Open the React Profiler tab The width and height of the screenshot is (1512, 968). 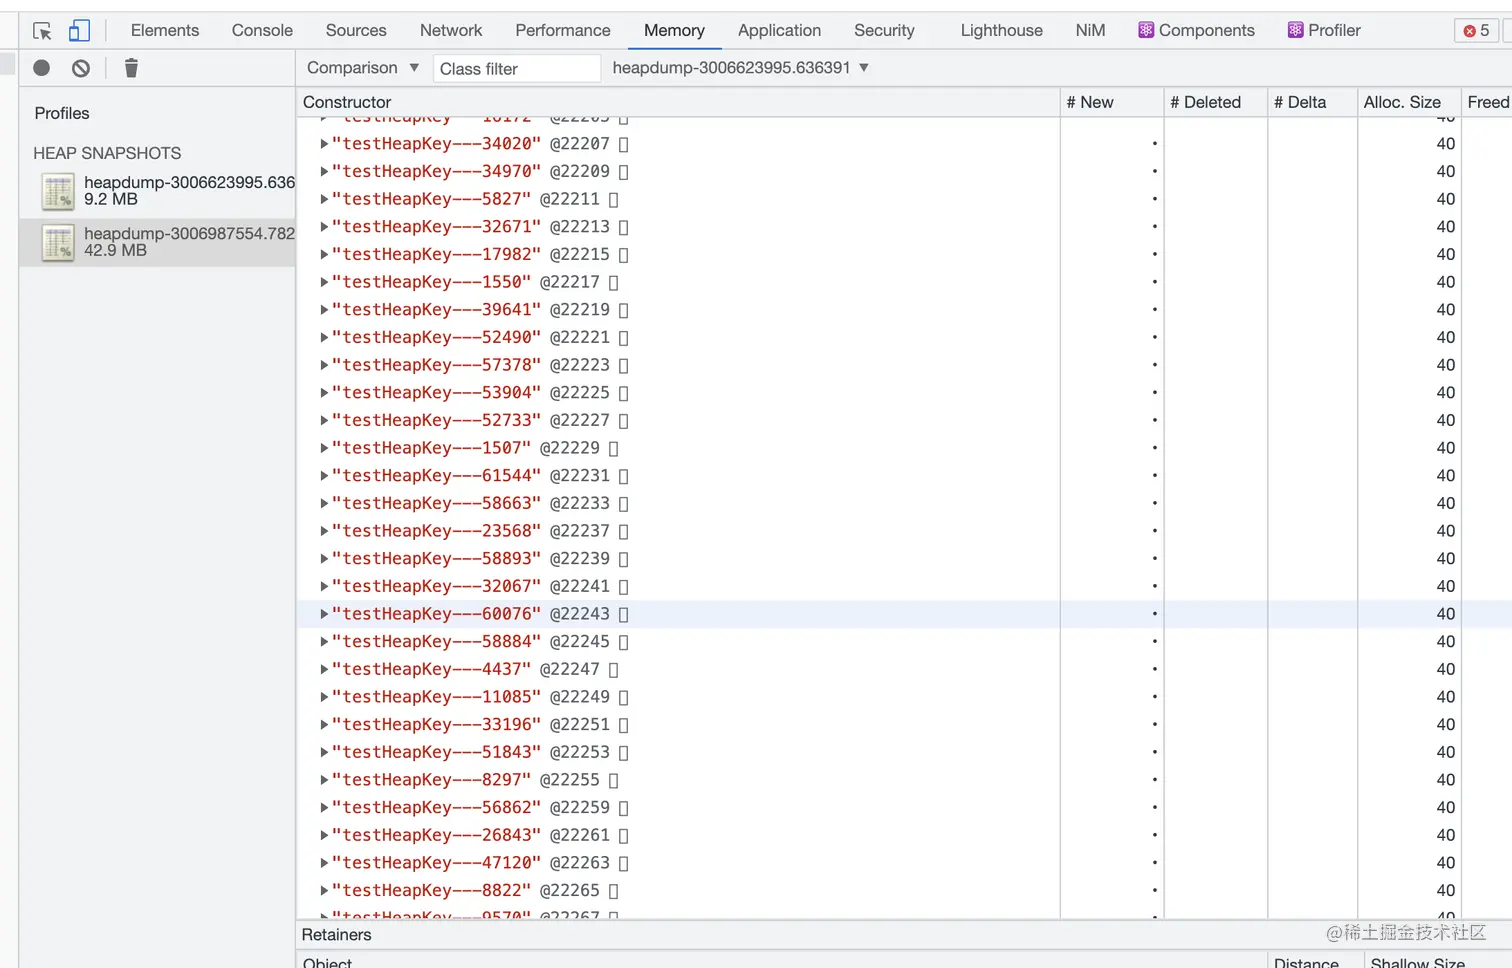(x=1324, y=31)
